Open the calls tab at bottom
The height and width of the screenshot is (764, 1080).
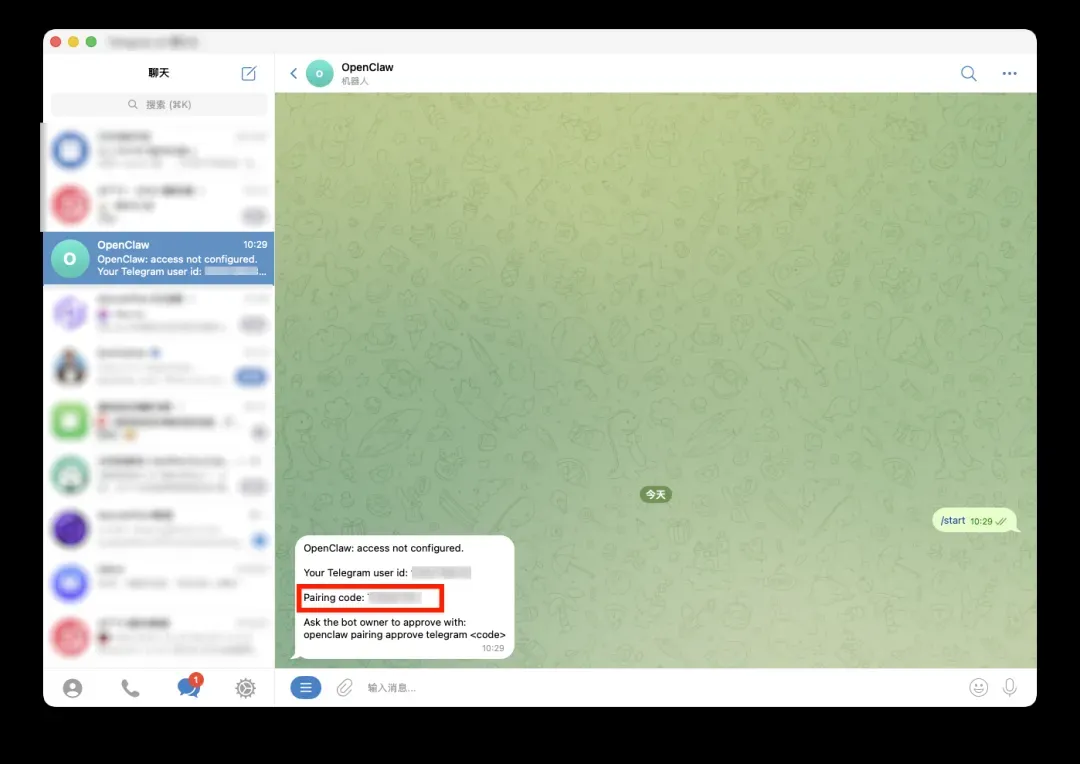point(130,688)
